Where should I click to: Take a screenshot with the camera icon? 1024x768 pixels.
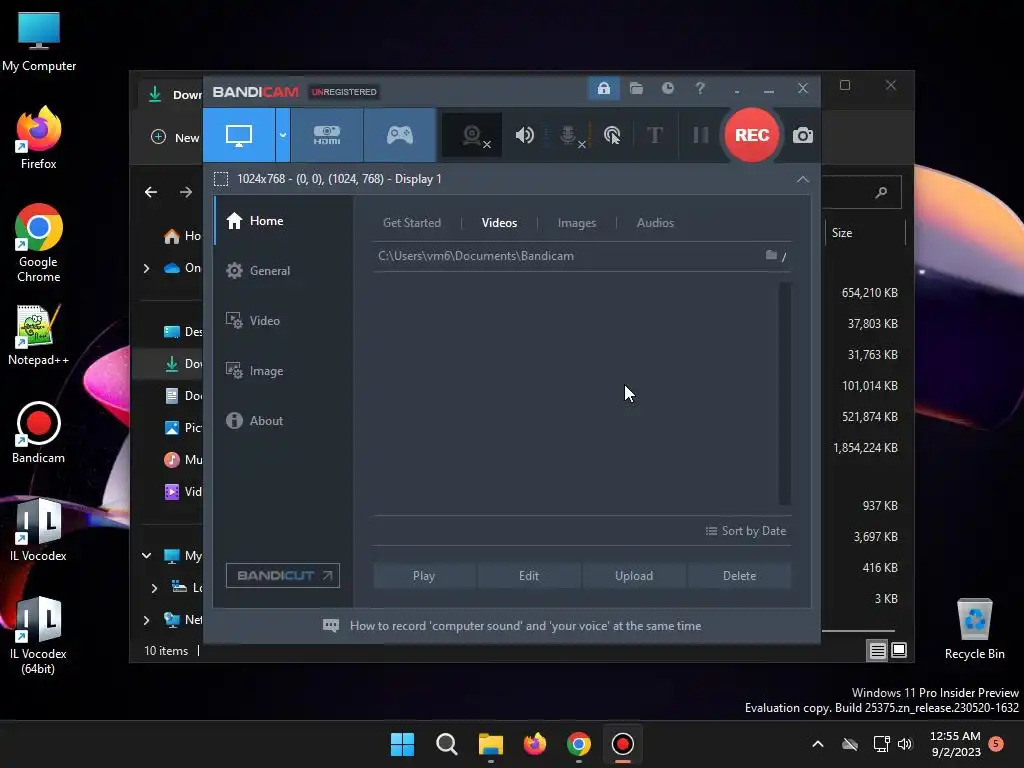[803, 135]
